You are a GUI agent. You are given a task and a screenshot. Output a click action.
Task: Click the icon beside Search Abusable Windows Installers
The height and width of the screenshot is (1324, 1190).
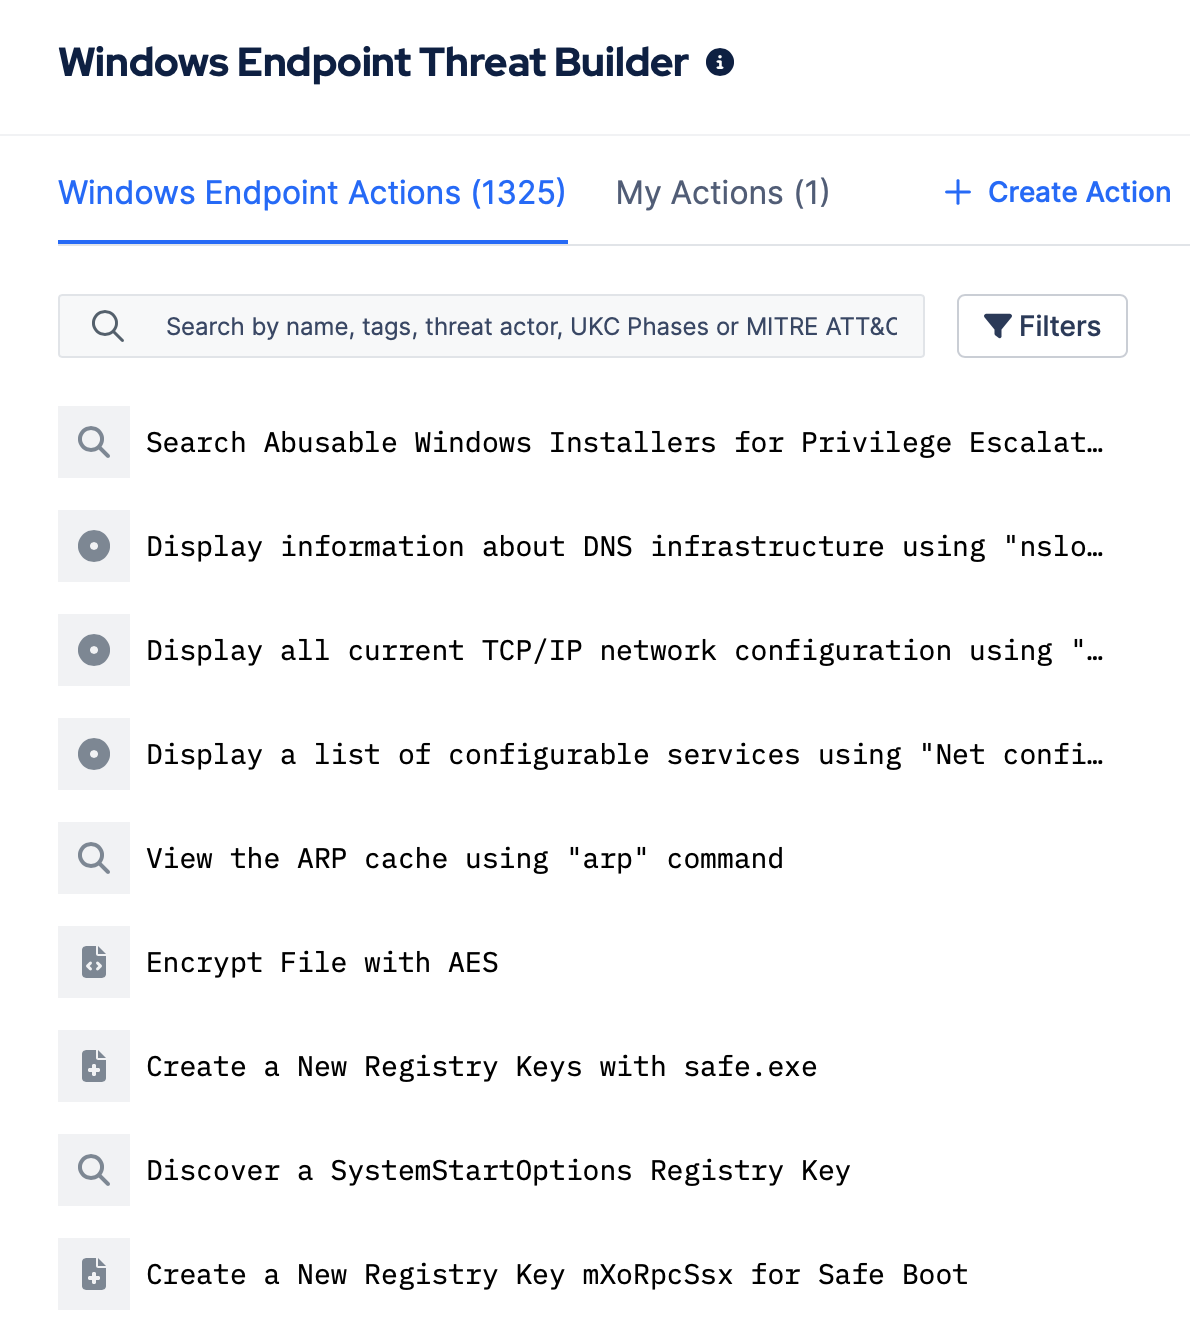[94, 442]
